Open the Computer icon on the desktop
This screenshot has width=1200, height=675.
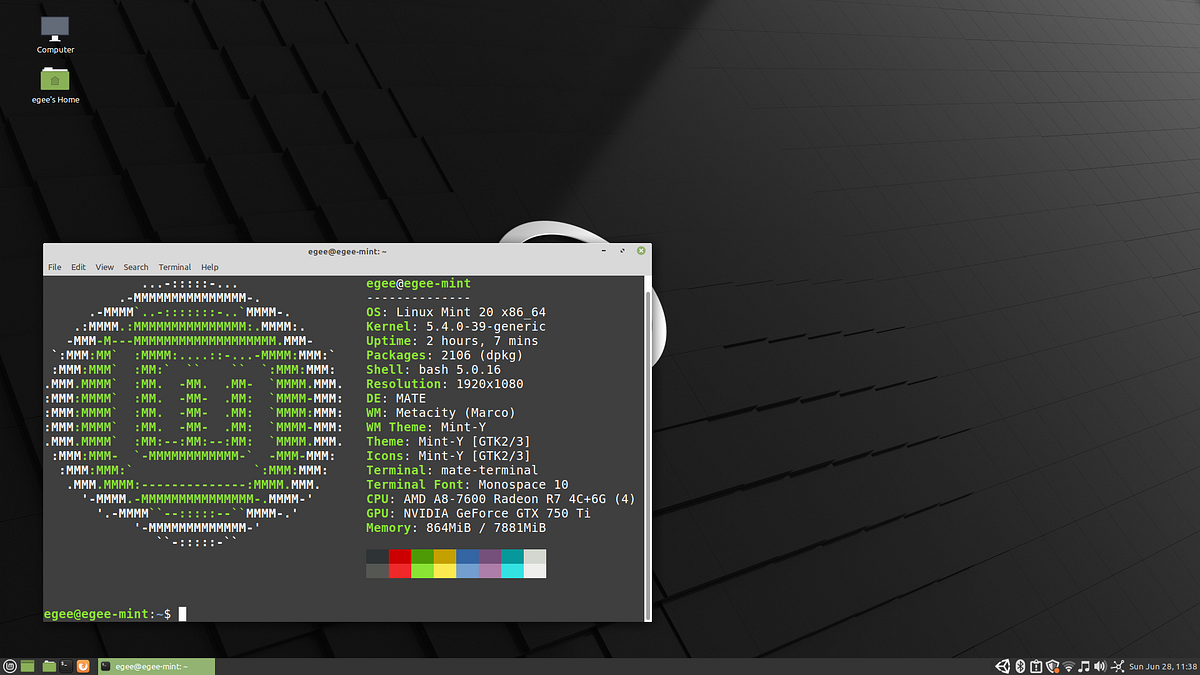tap(55, 30)
